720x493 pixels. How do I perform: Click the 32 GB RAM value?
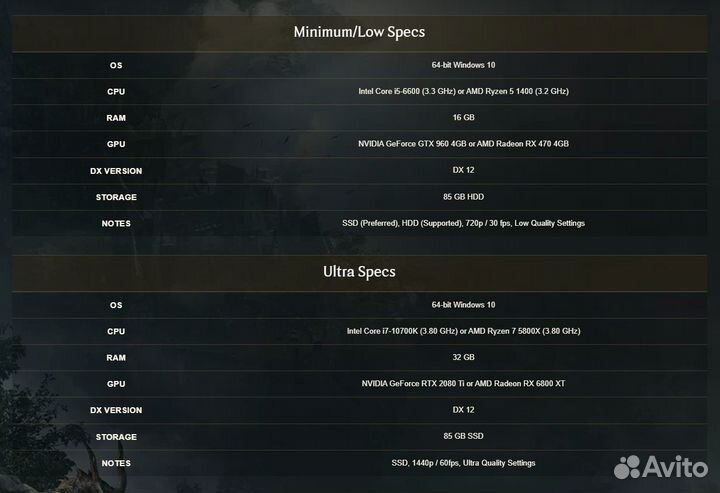pyautogui.click(x=463, y=357)
